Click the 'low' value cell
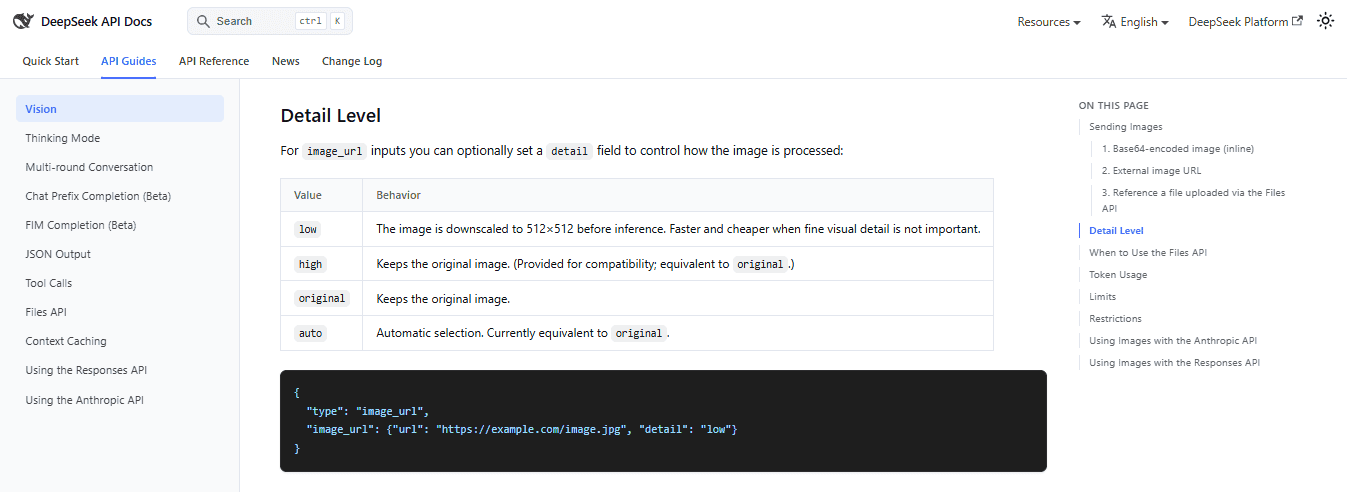The width and height of the screenshot is (1347, 492). pyautogui.click(x=321, y=229)
